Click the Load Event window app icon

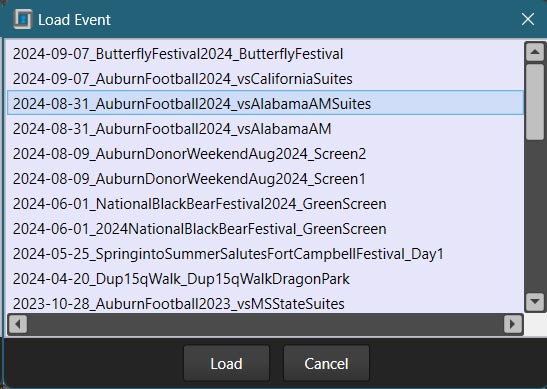click(22, 19)
